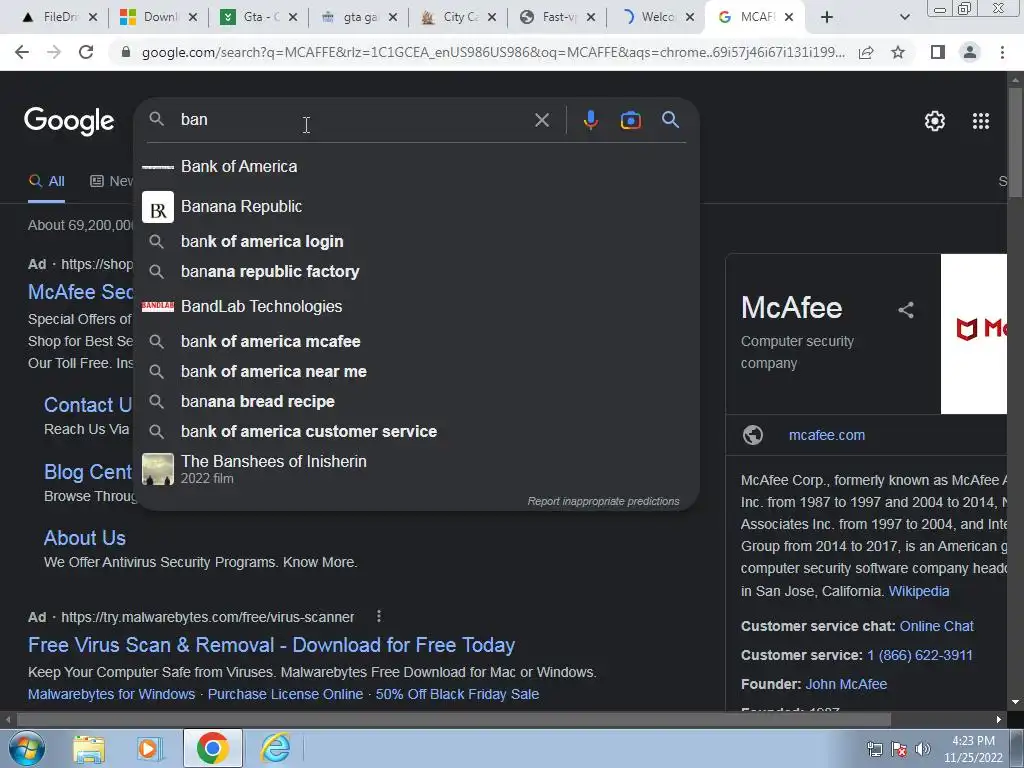Reload the current page
Screen dimensions: 1024x768
[86, 52]
